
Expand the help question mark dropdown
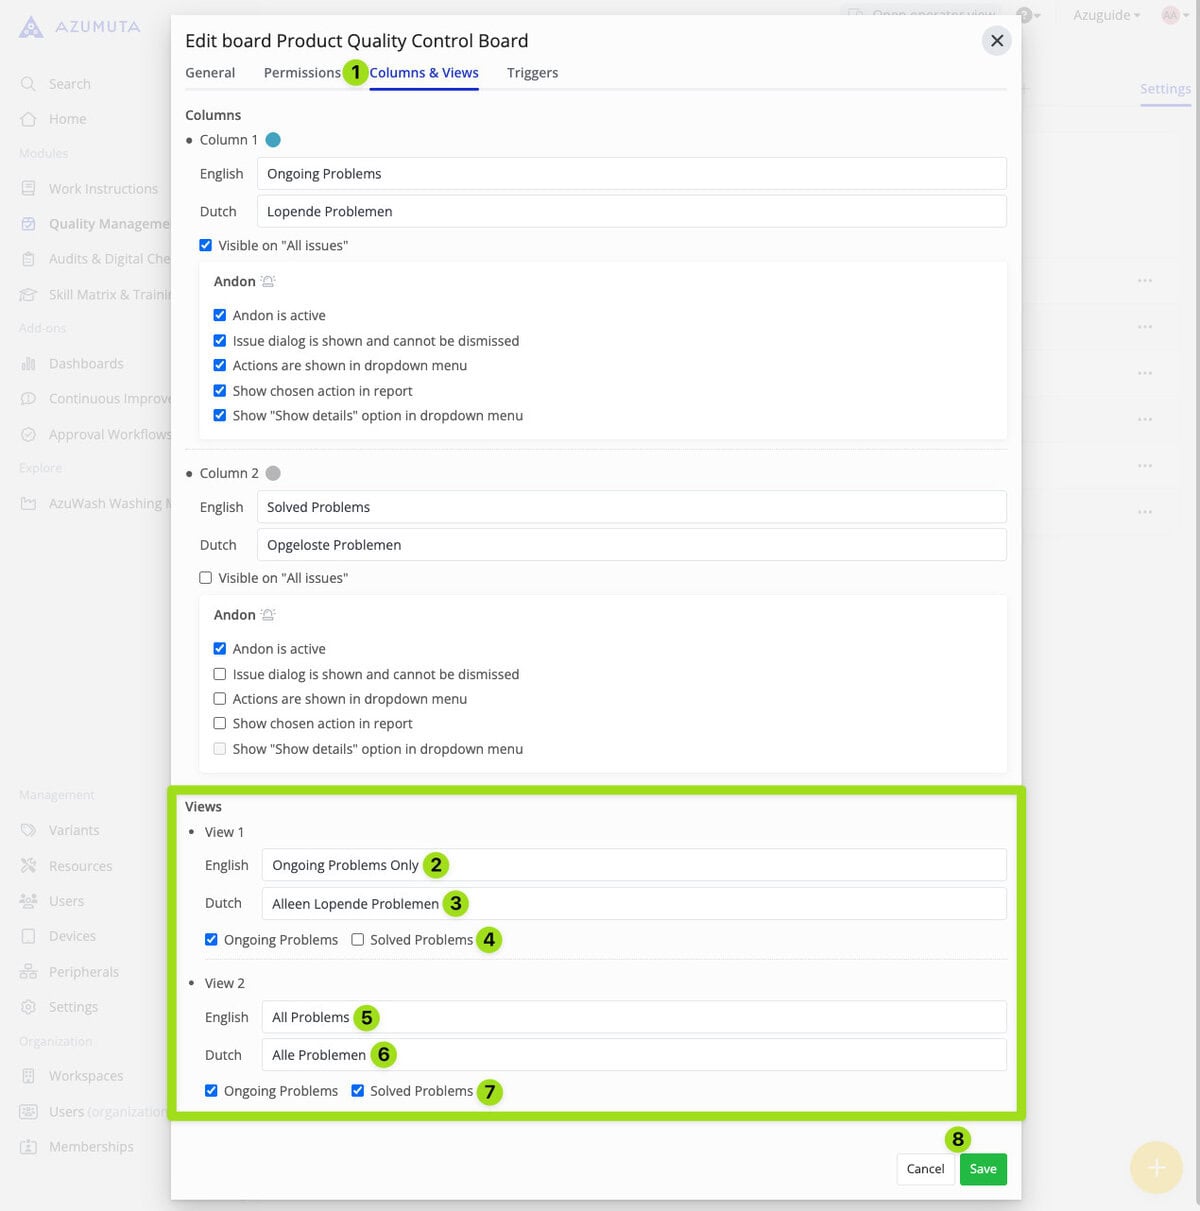pos(1027,15)
